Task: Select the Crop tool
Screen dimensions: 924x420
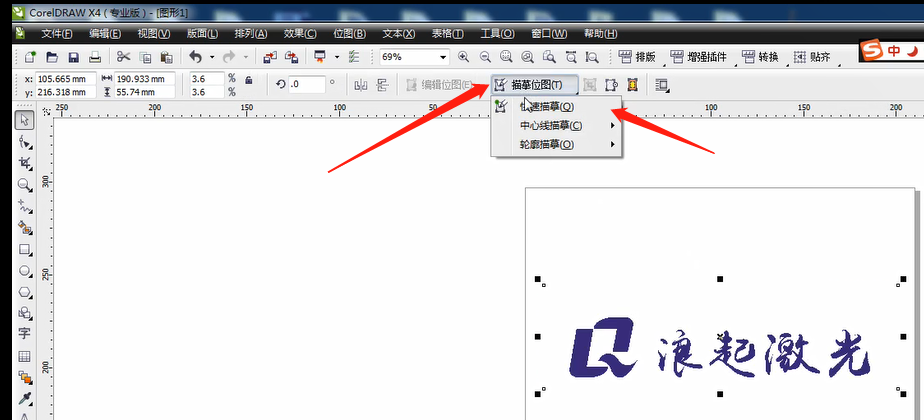Action: 25,163
